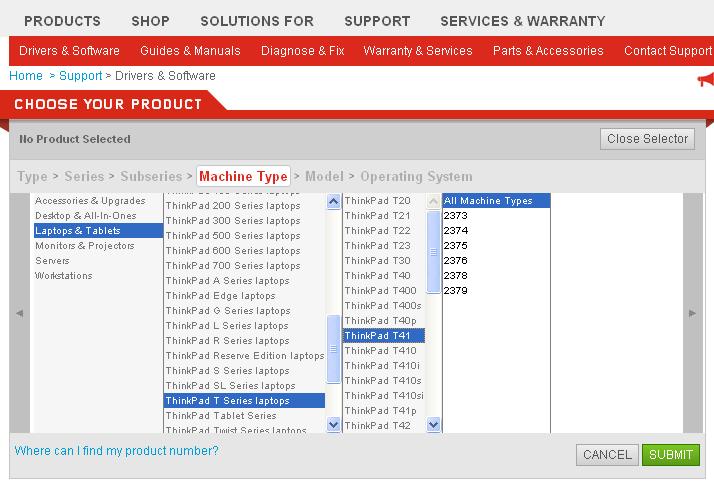
Task: Pick ThinkPad T41 subseries
Action: (384, 336)
